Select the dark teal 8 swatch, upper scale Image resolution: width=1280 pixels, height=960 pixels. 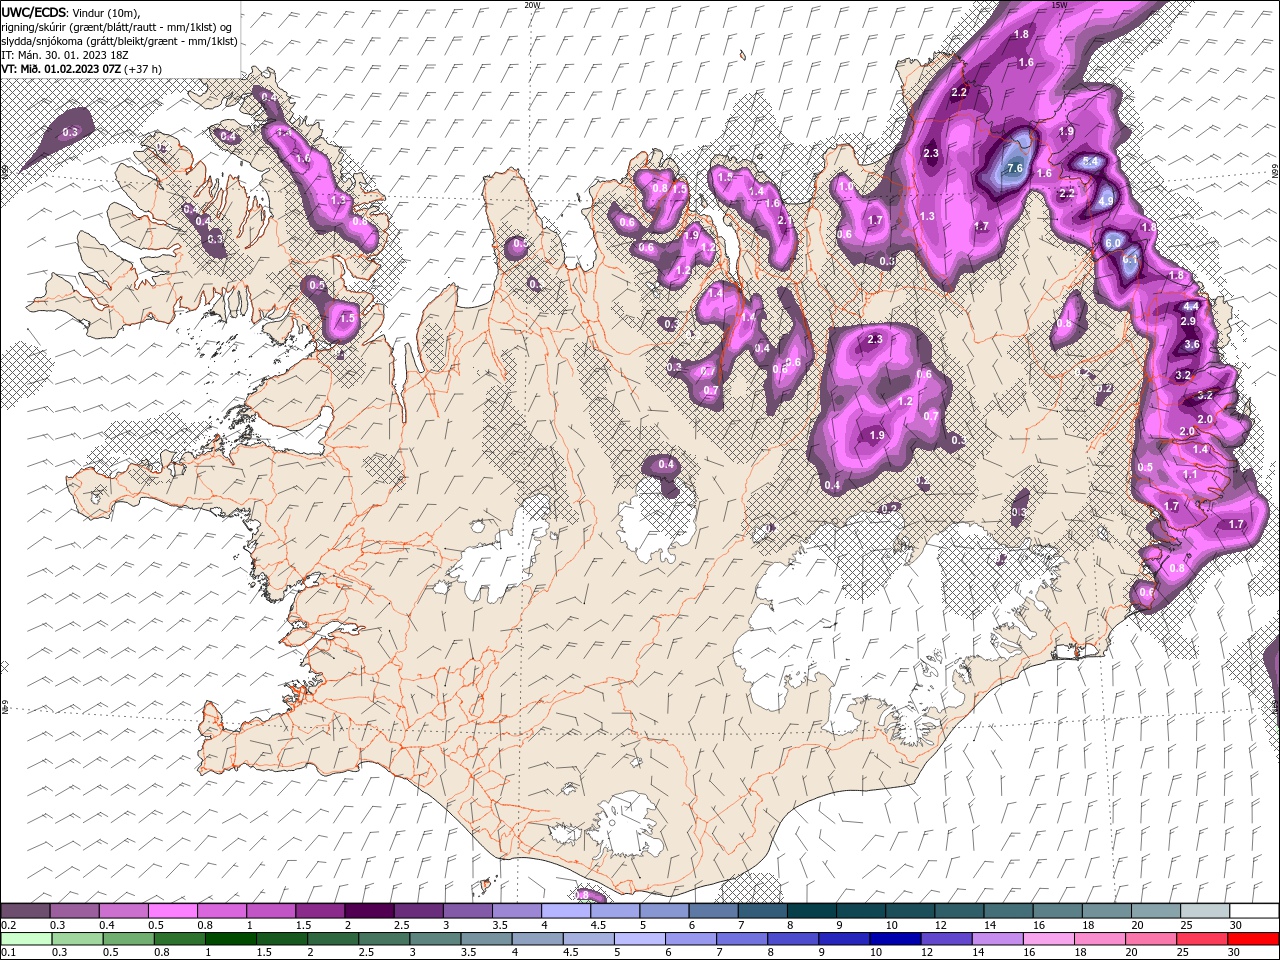coord(812,911)
